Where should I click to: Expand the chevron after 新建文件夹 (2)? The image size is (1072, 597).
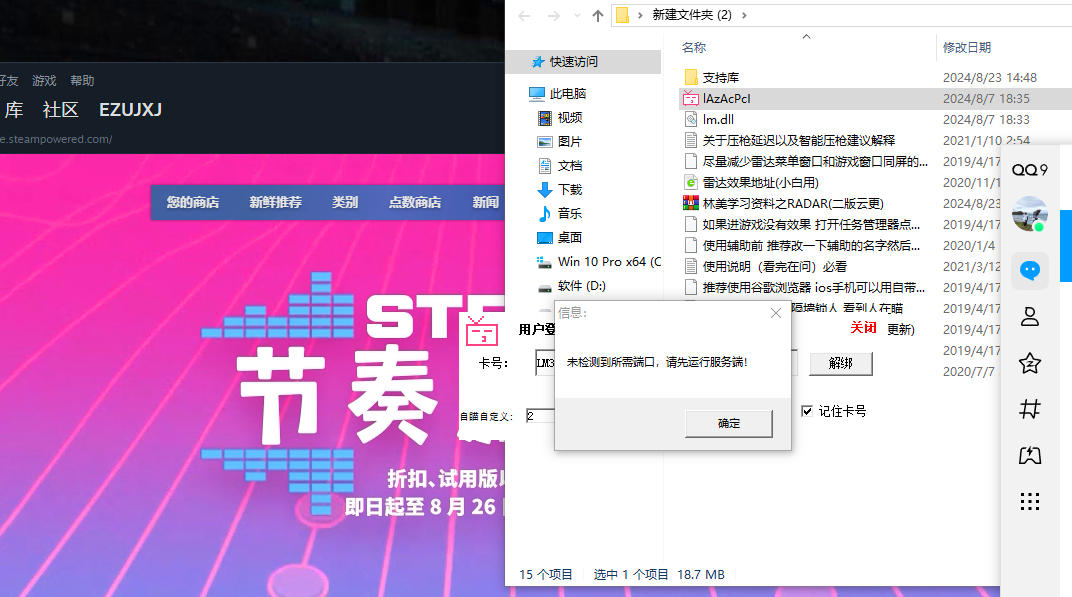[744, 15]
